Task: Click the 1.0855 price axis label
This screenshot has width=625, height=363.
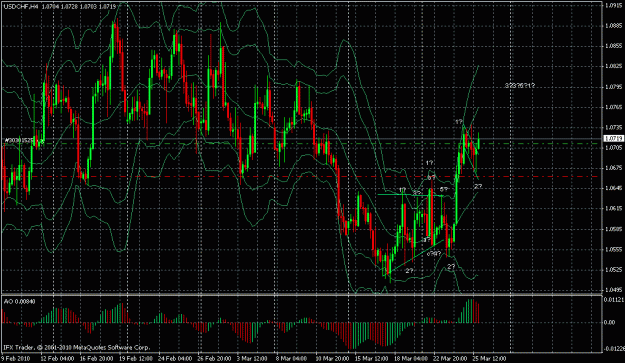Action: (x=613, y=46)
